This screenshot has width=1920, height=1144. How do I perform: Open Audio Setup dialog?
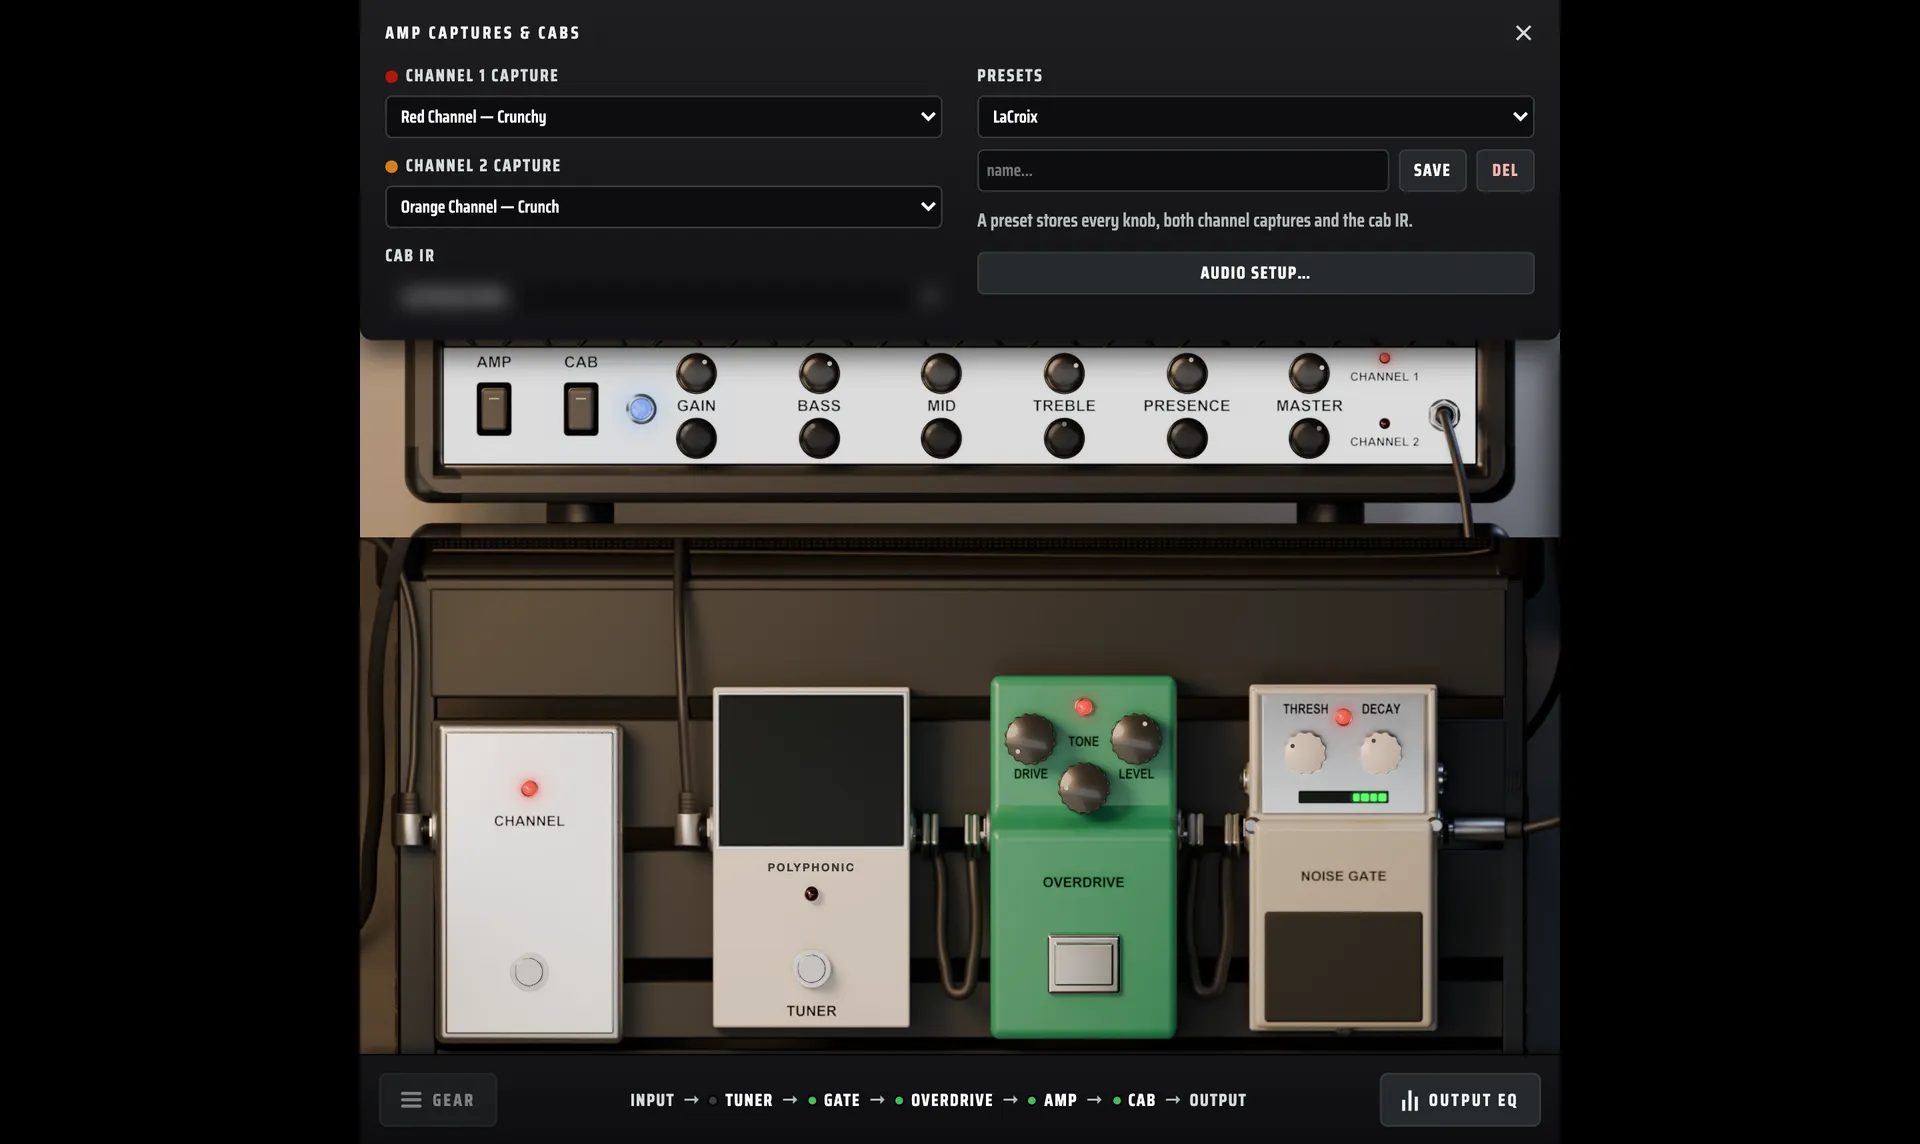click(1255, 273)
